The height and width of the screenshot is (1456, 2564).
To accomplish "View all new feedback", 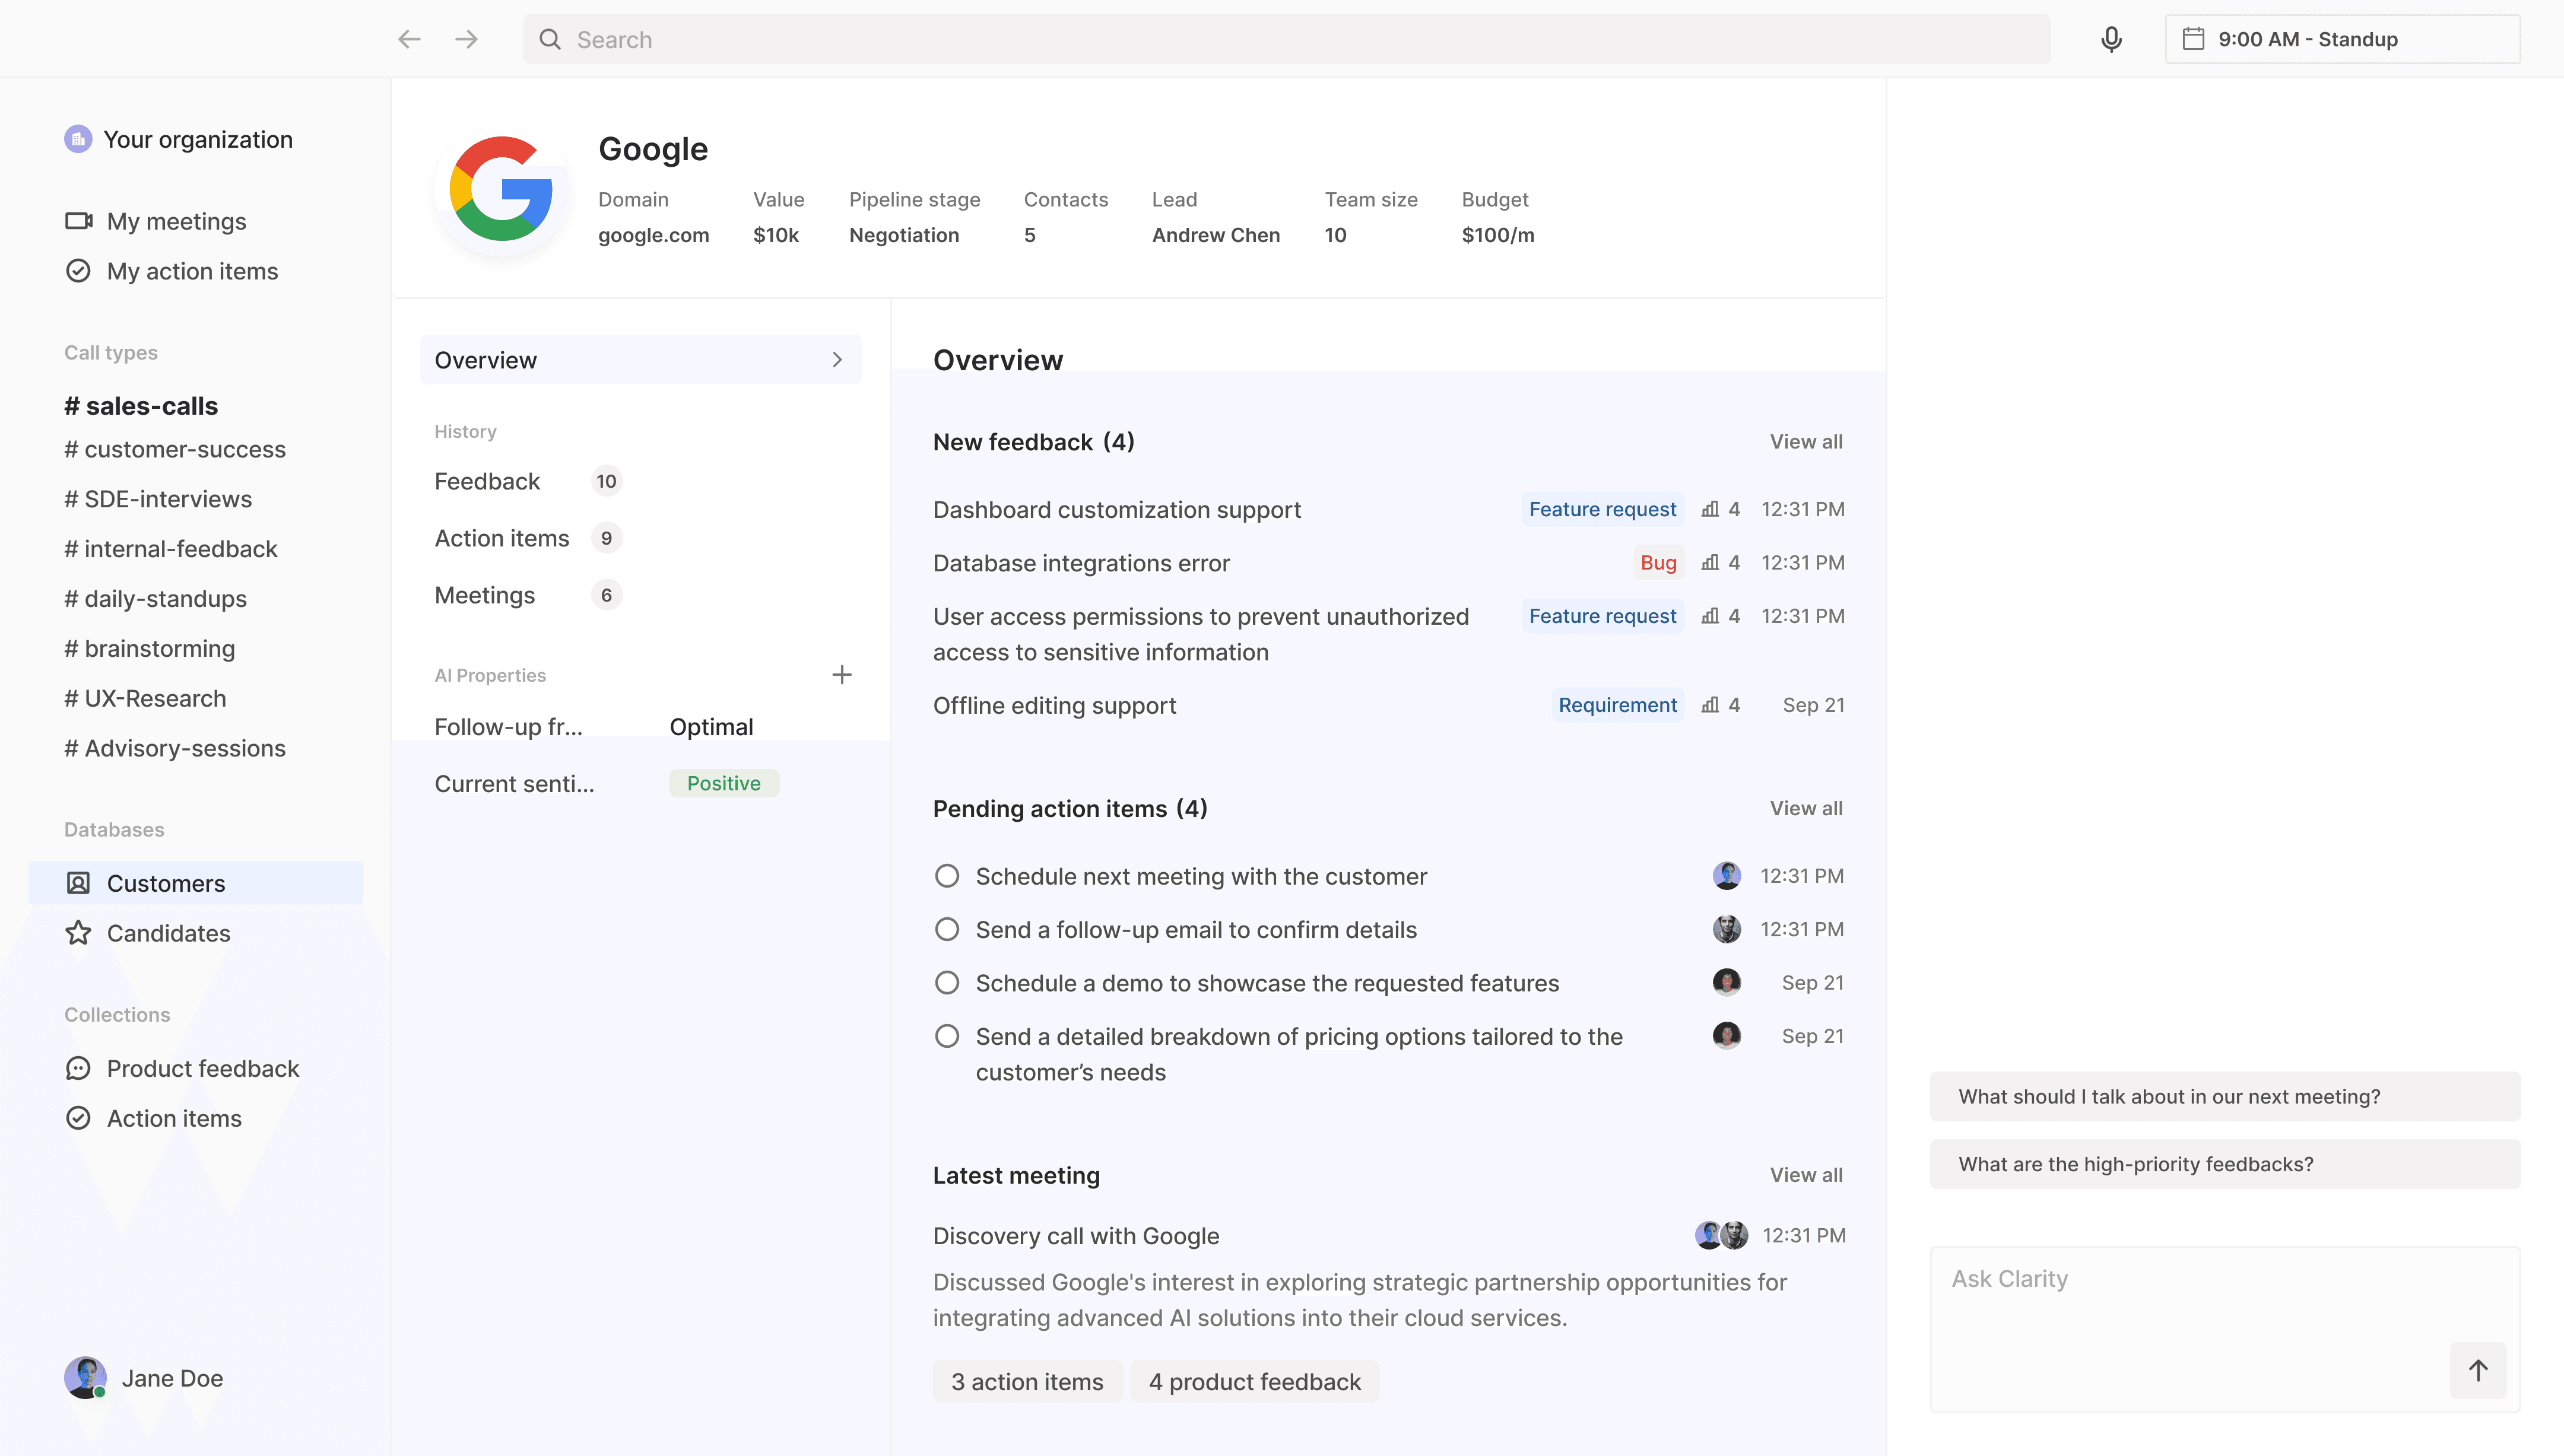I will [1806, 441].
